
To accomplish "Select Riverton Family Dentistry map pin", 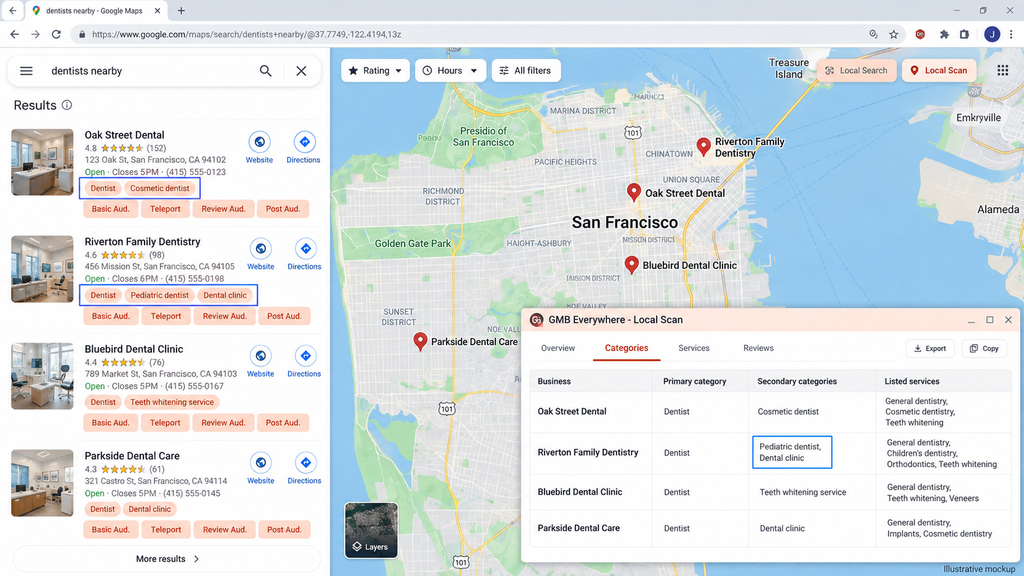I will pos(703,147).
